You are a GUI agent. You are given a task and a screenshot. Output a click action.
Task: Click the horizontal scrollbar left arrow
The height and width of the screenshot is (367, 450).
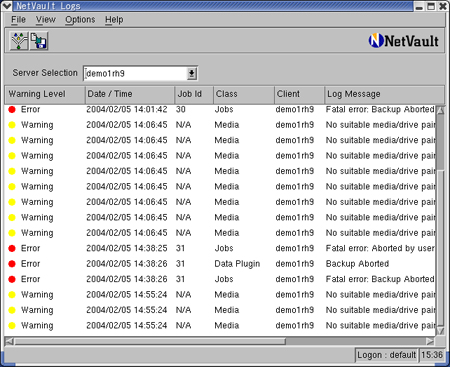[9, 341]
